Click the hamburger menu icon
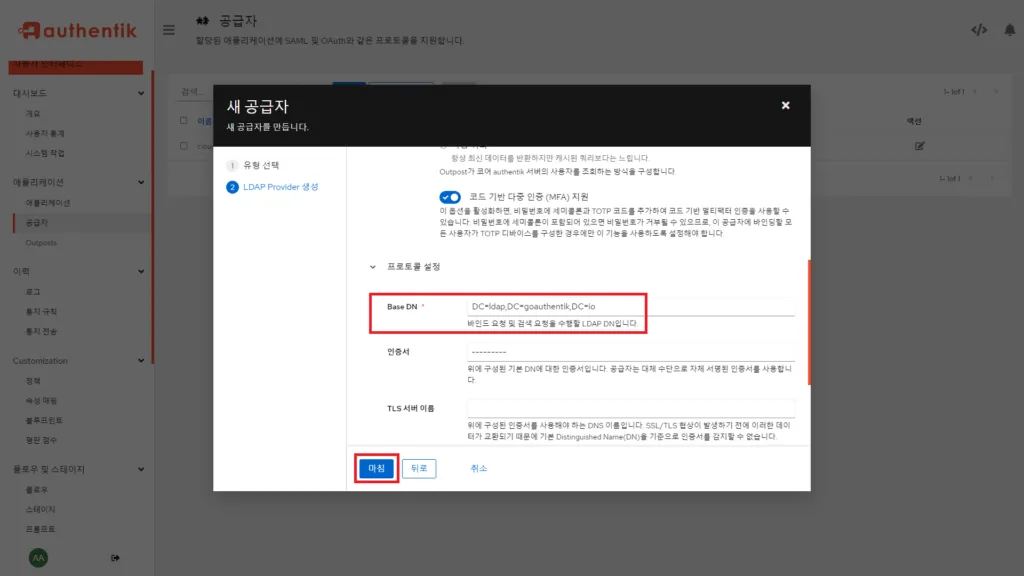This screenshot has height=576, width=1024. pos(168,29)
